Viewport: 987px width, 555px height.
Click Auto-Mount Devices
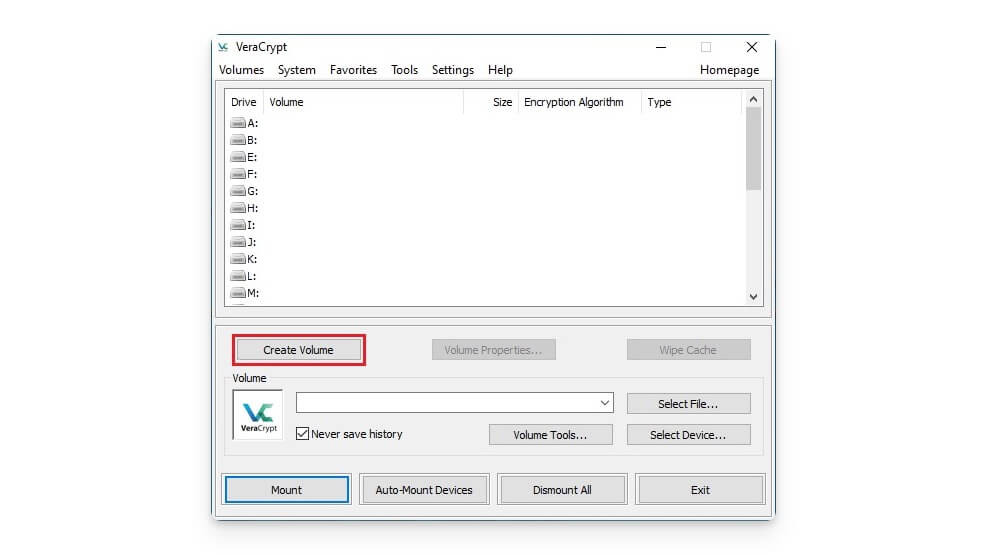424,490
